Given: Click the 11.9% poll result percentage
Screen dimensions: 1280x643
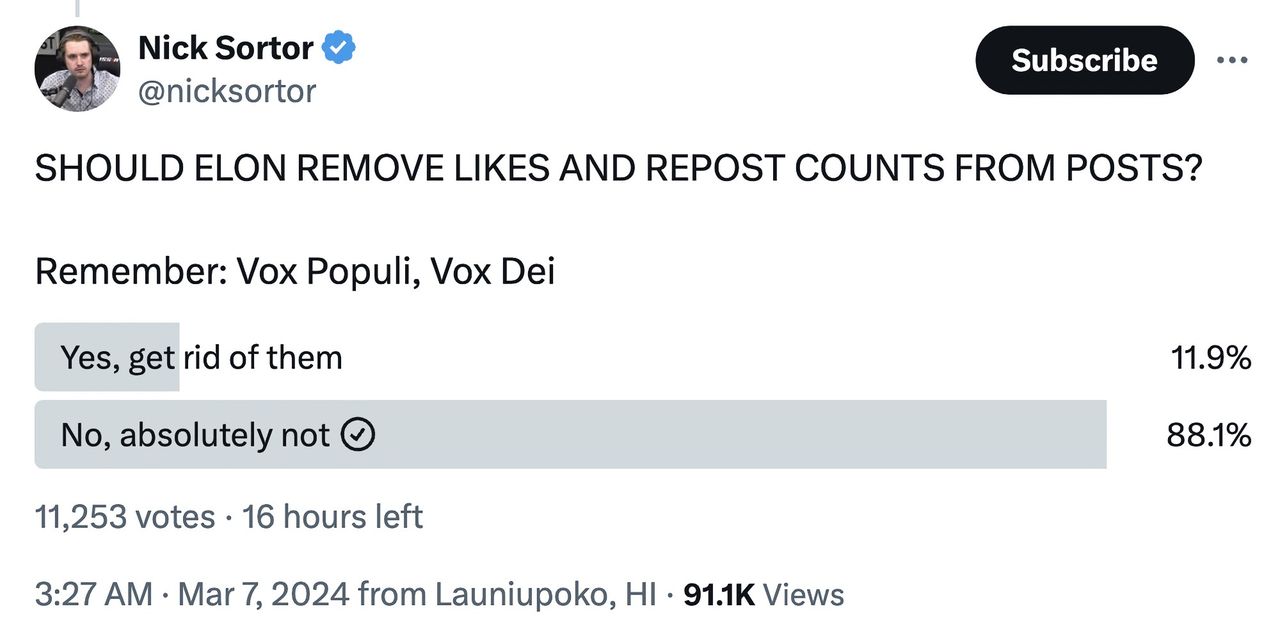Looking at the screenshot, I should 1210,357.
